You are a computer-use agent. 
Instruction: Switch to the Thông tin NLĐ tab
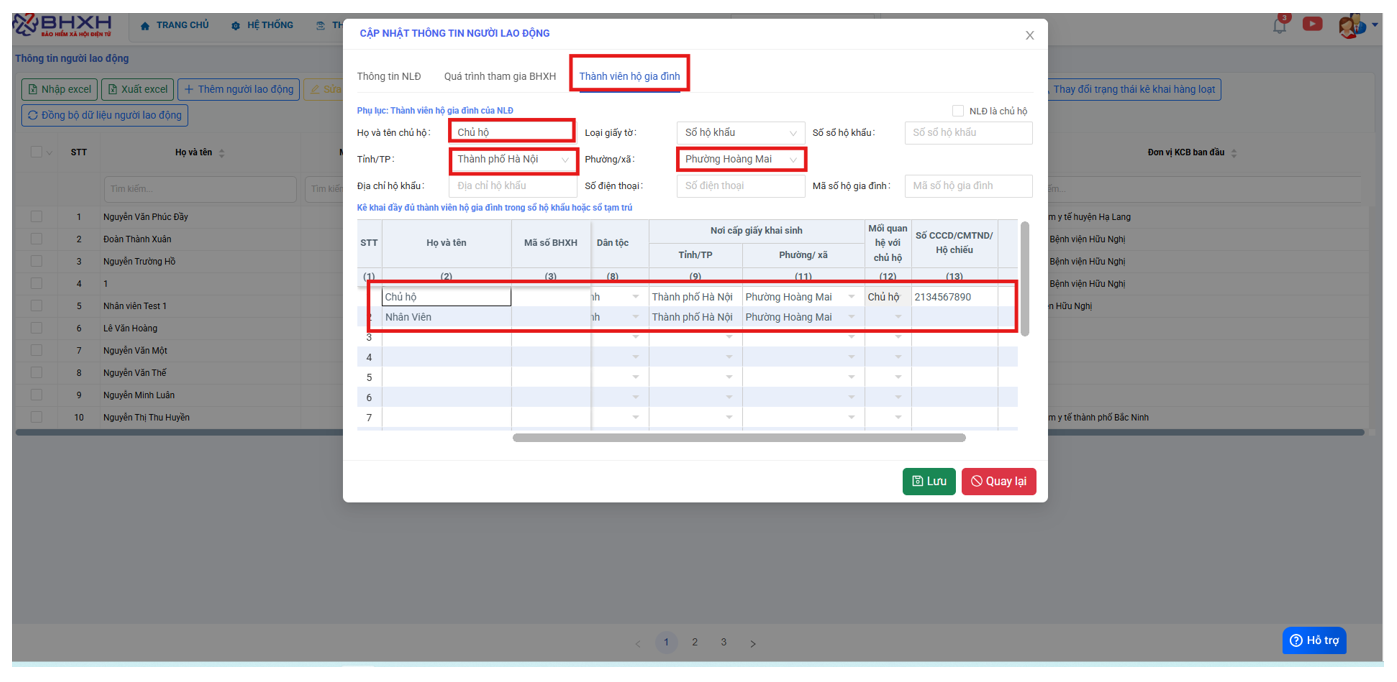point(389,76)
